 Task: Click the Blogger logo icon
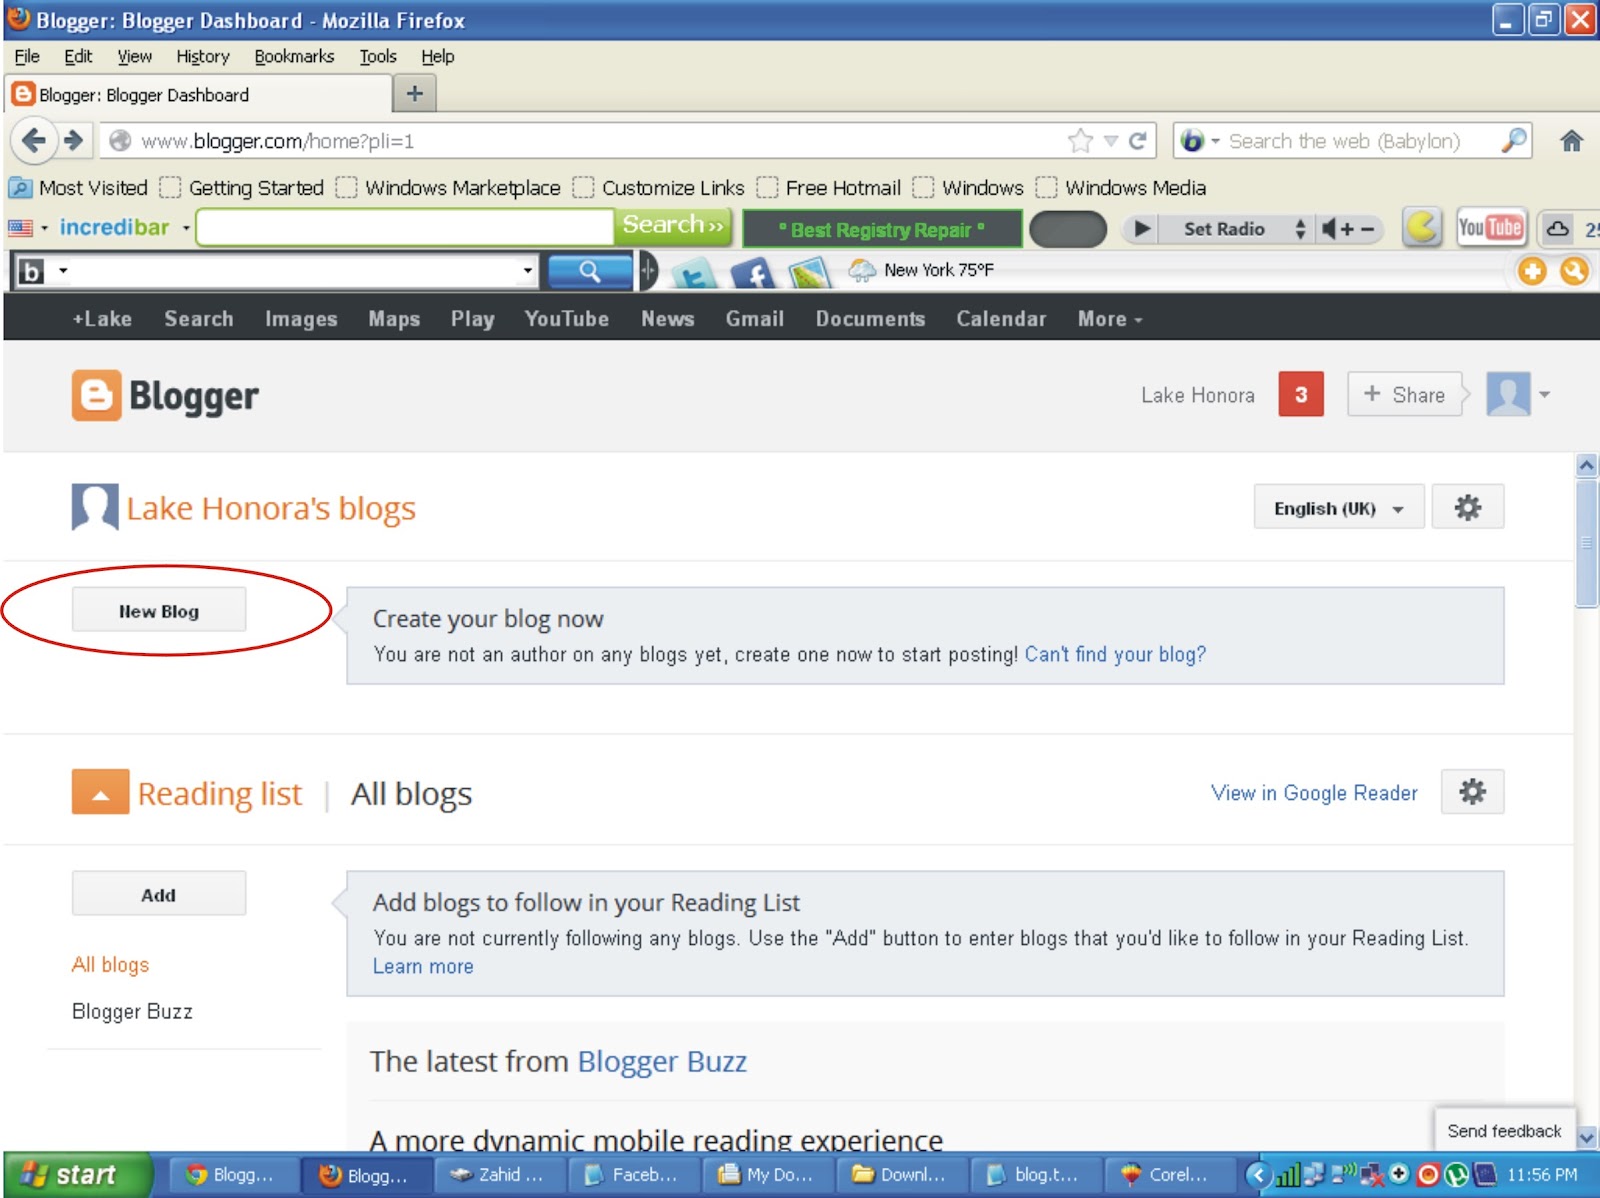(x=96, y=396)
